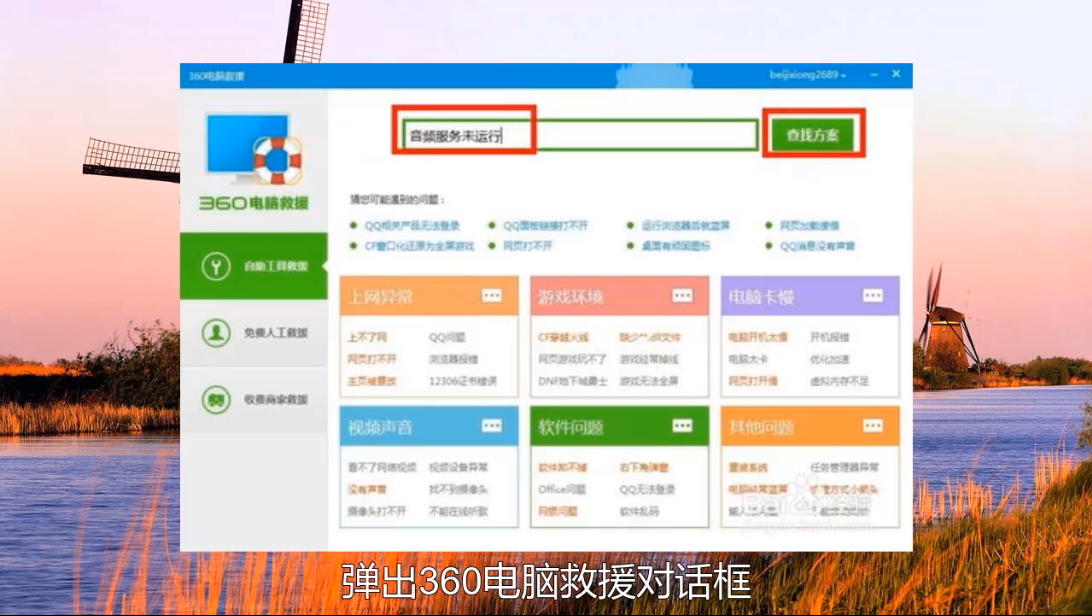Open the QQ相关产品无法登录 suggestion
The width and height of the screenshot is (1092, 616).
click(412, 226)
